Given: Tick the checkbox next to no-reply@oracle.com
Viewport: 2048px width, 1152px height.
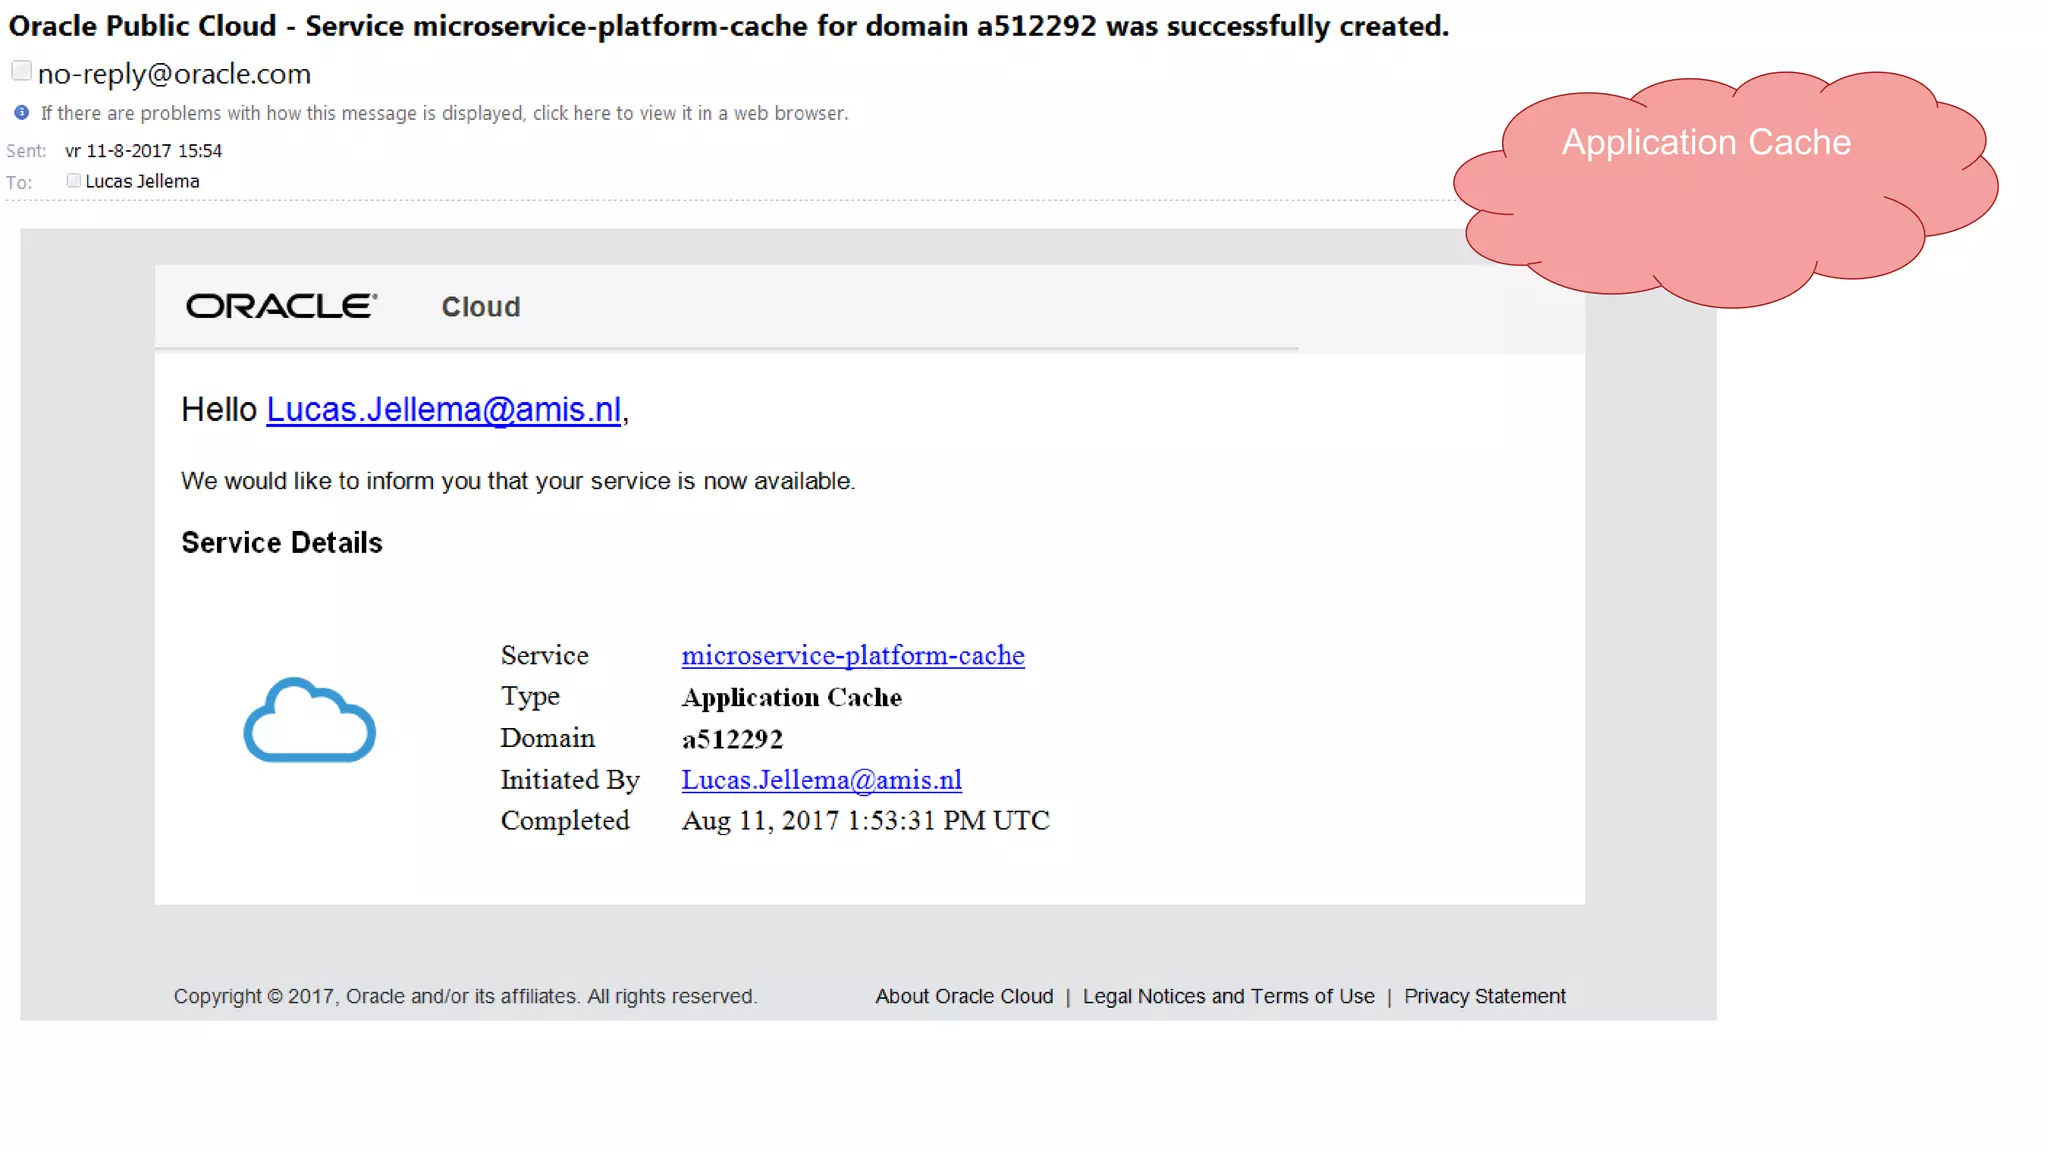Looking at the screenshot, I should [x=21, y=71].
